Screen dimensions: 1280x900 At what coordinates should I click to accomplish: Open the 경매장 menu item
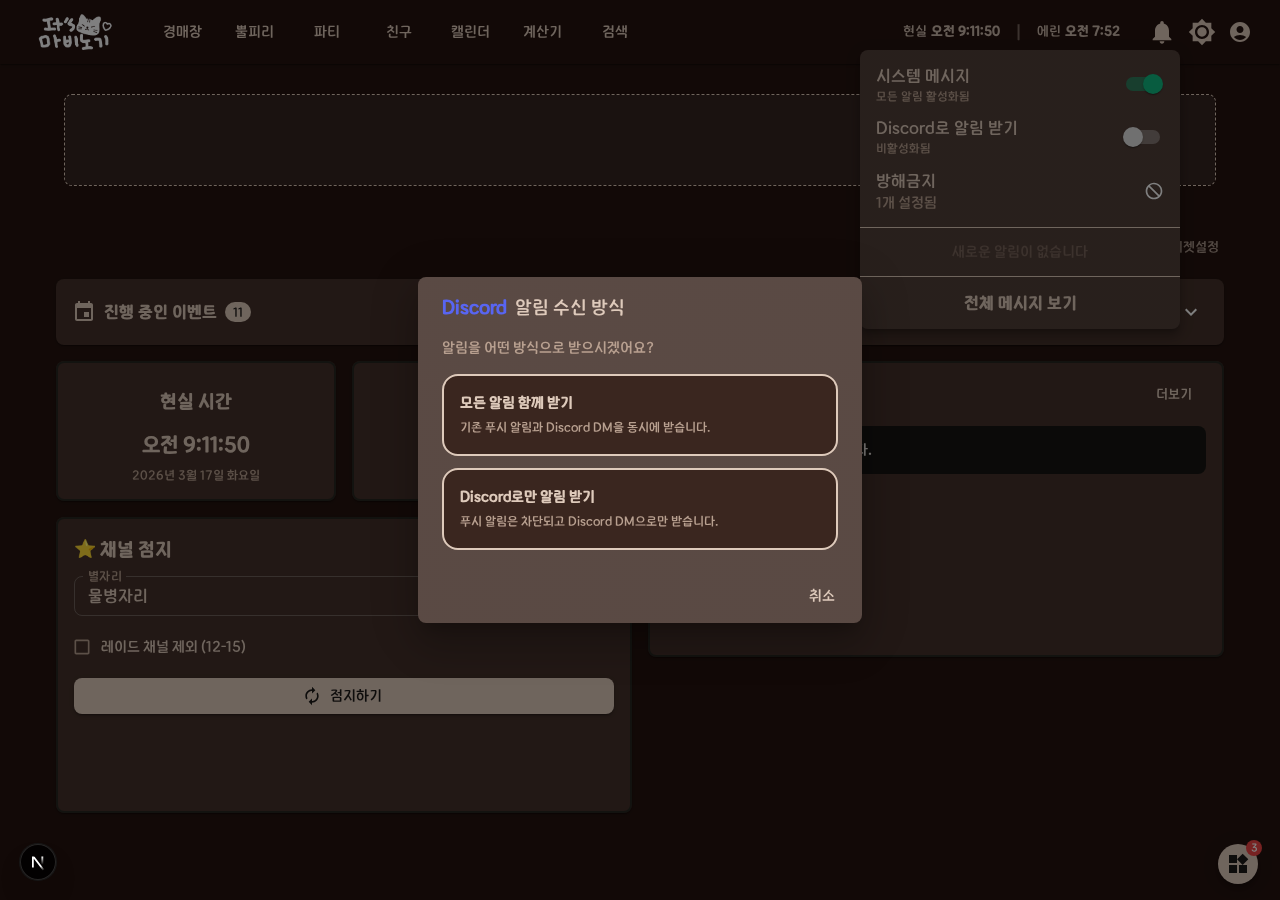tap(182, 32)
